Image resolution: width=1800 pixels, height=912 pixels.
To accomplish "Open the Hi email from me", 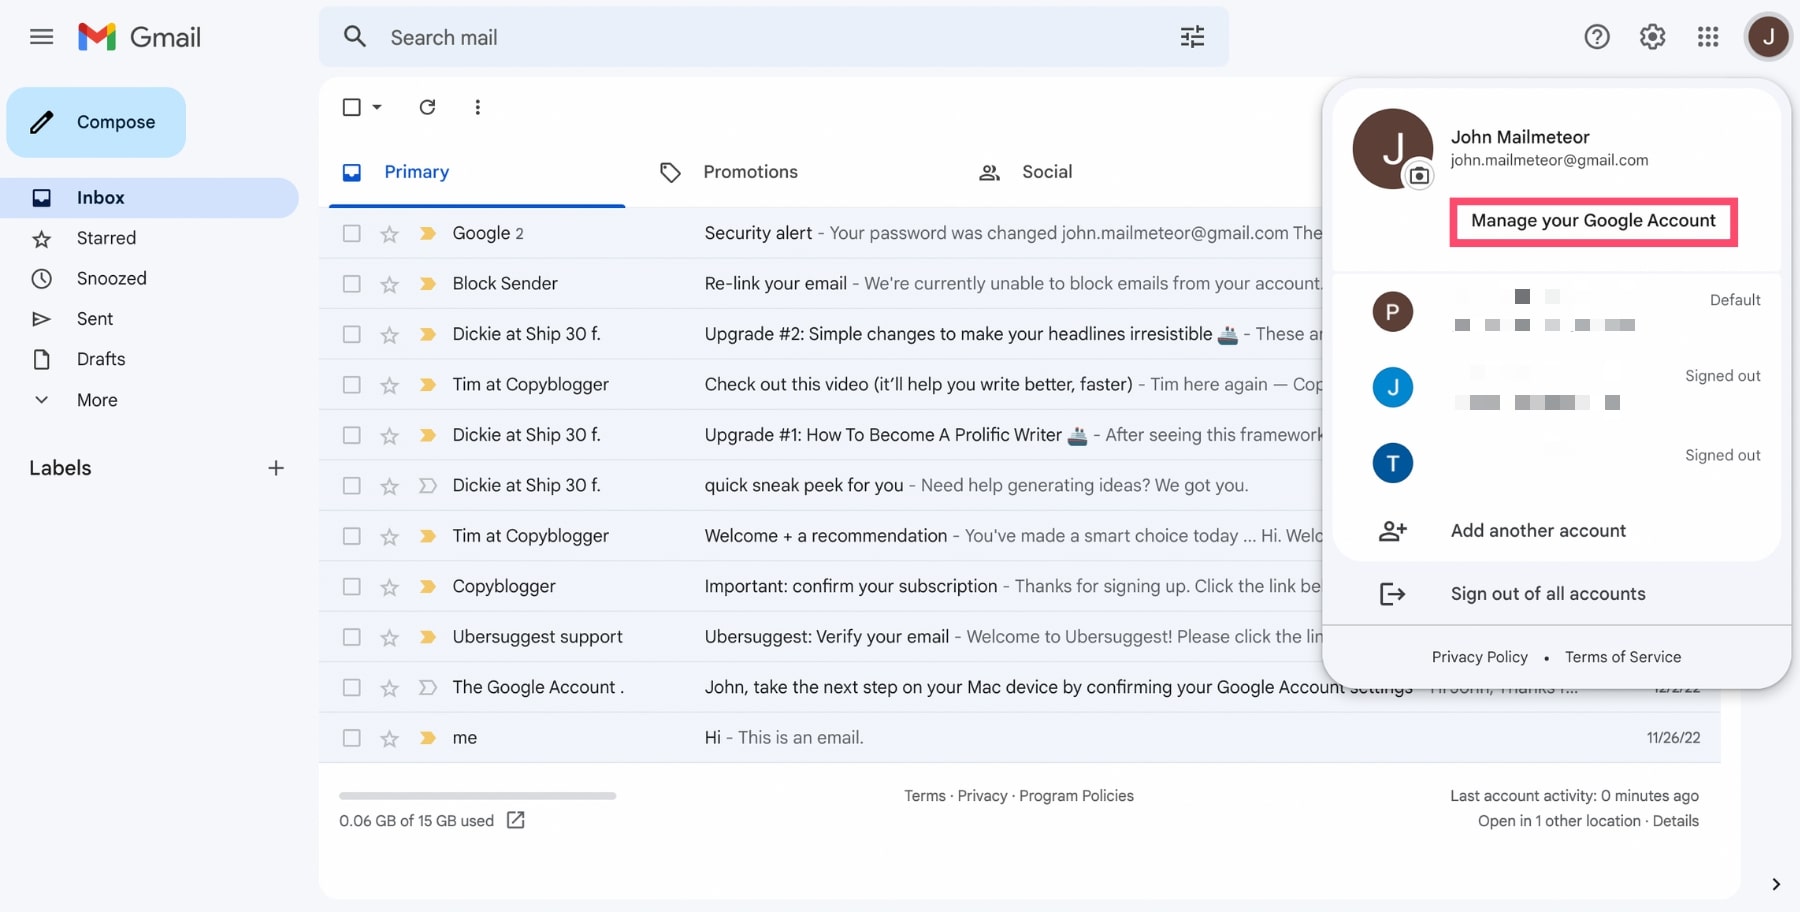I will click(x=1020, y=738).
